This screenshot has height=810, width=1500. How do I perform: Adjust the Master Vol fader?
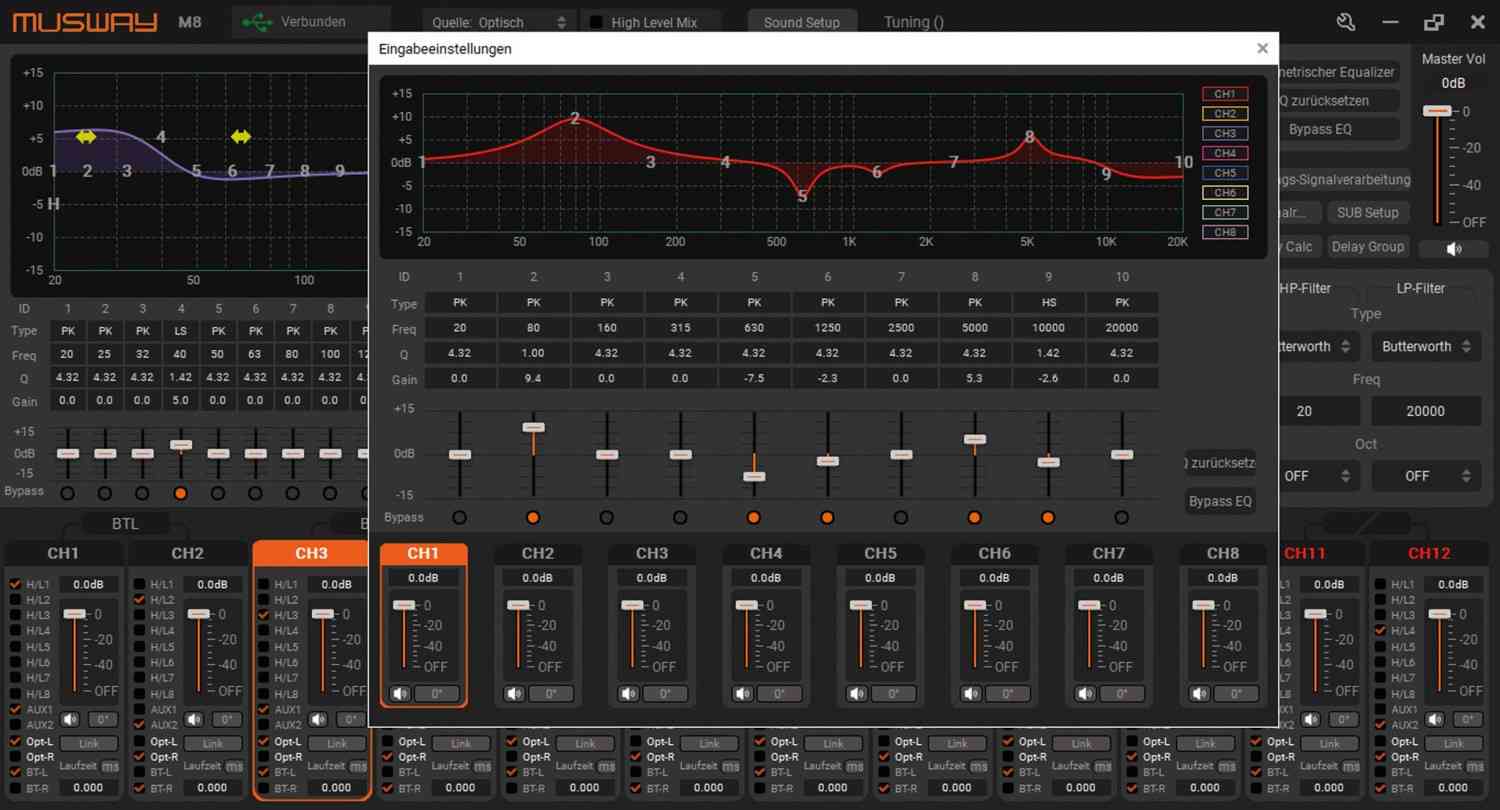tap(1438, 111)
